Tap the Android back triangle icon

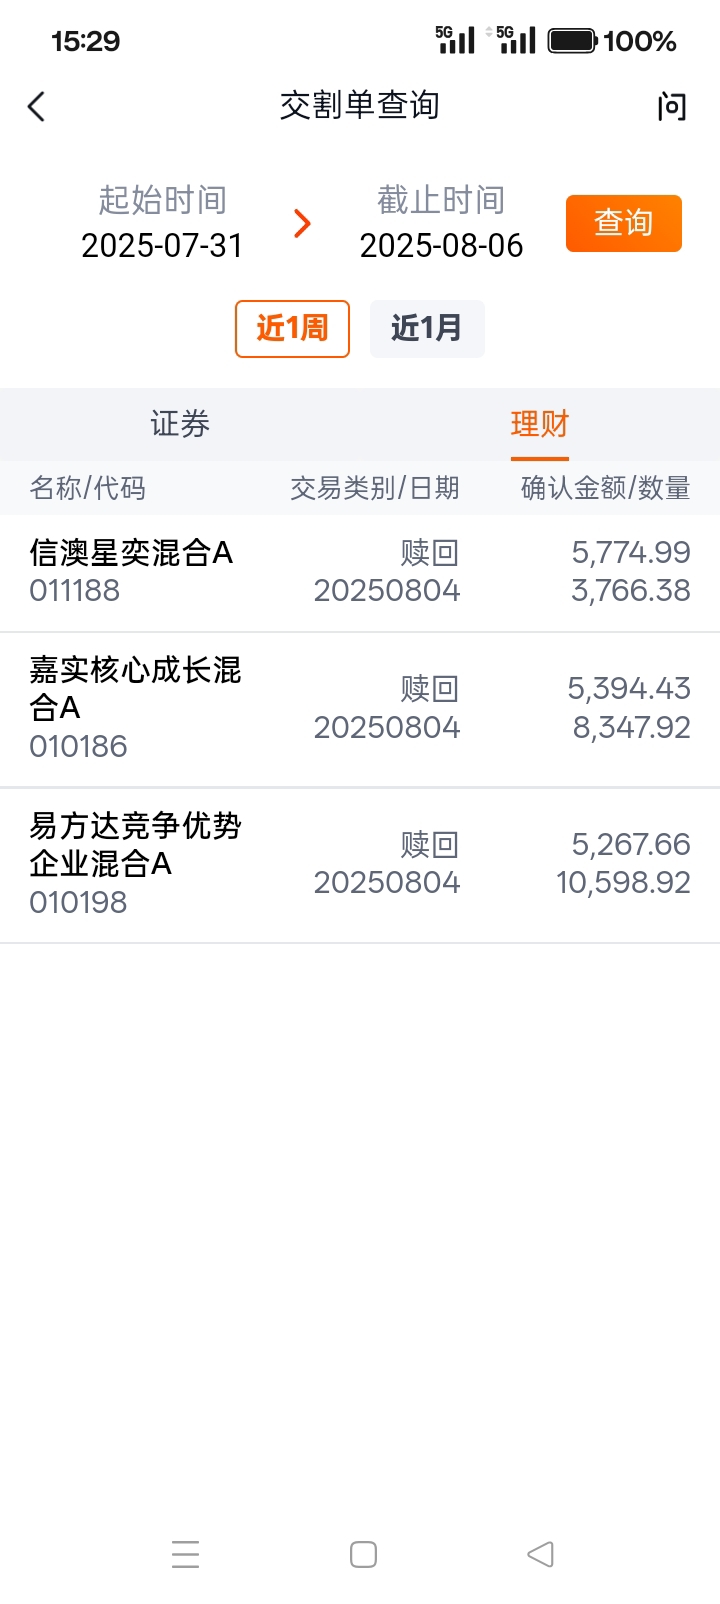540,1553
